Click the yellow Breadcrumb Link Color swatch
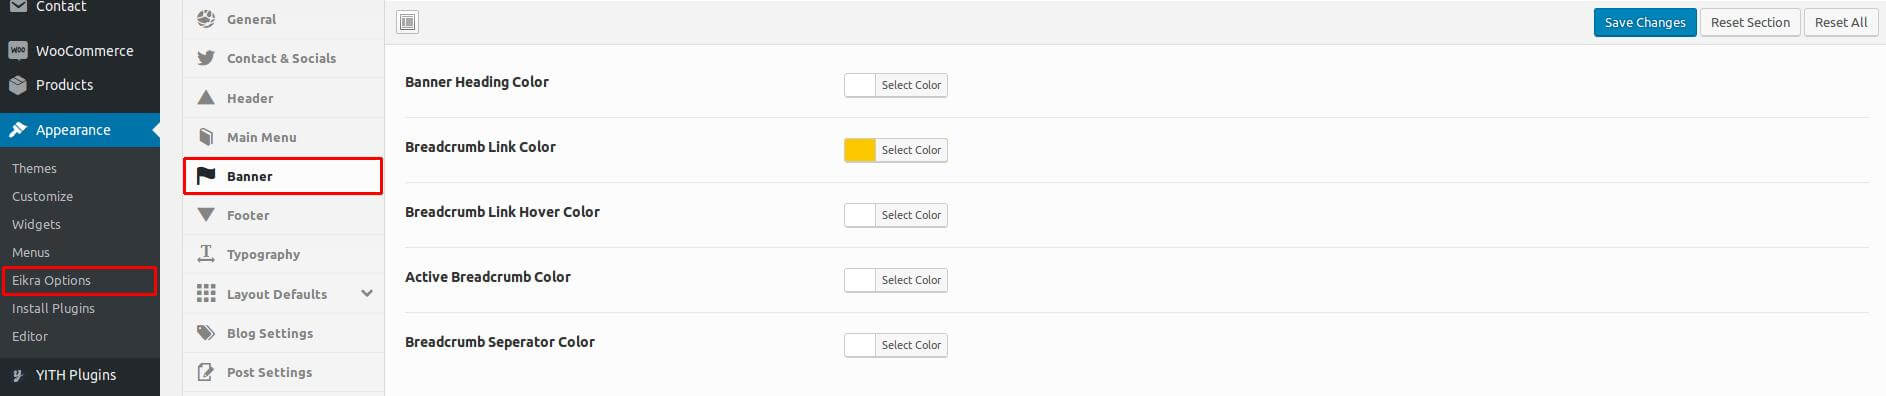This screenshot has width=1886, height=396. tap(860, 150)
